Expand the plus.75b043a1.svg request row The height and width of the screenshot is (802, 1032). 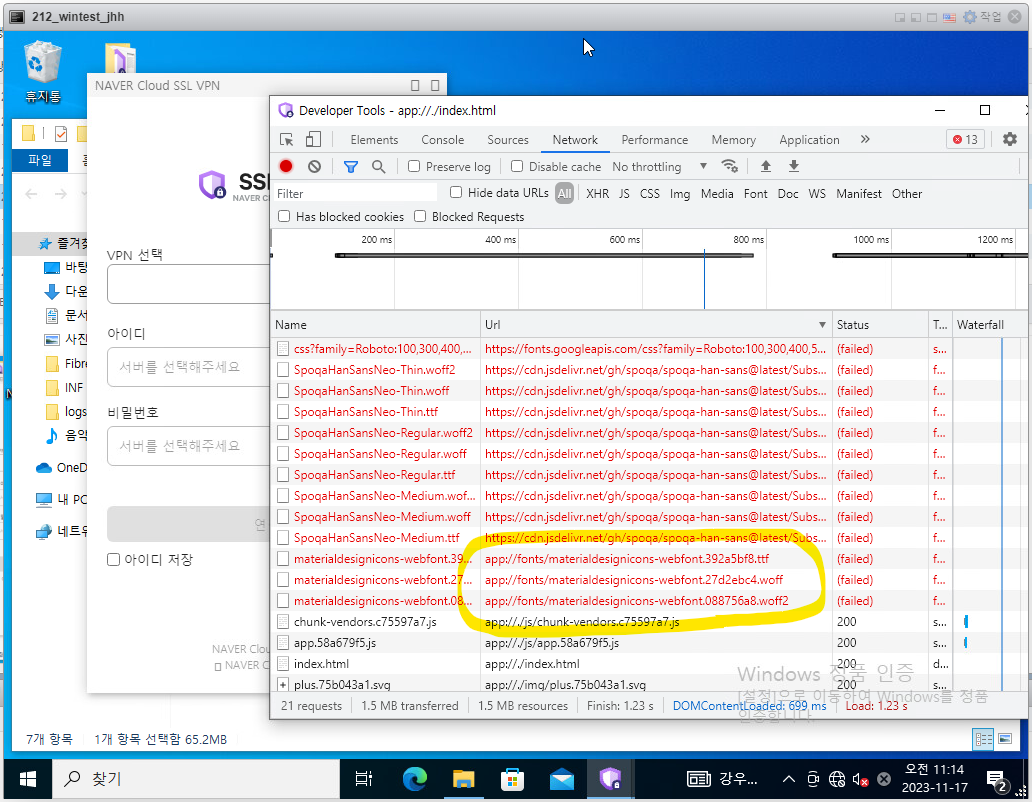pos(283,685)
